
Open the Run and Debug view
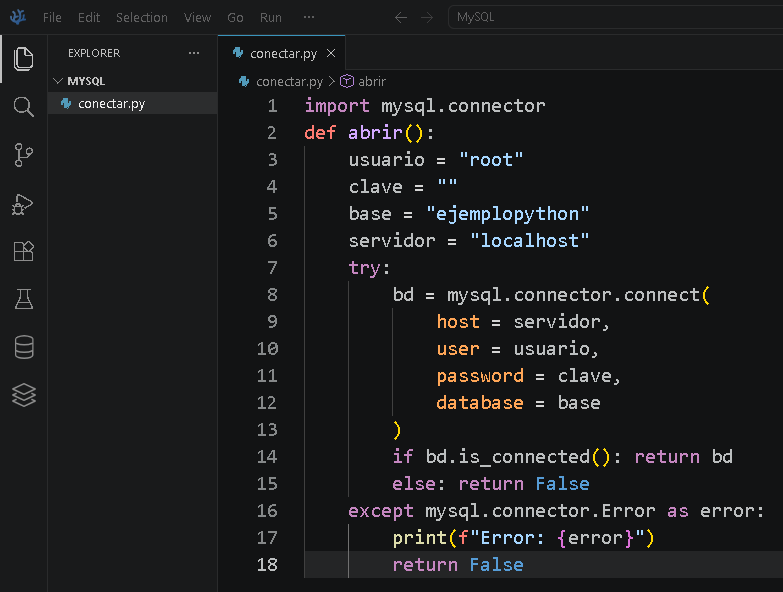click(x=23, y=204)
